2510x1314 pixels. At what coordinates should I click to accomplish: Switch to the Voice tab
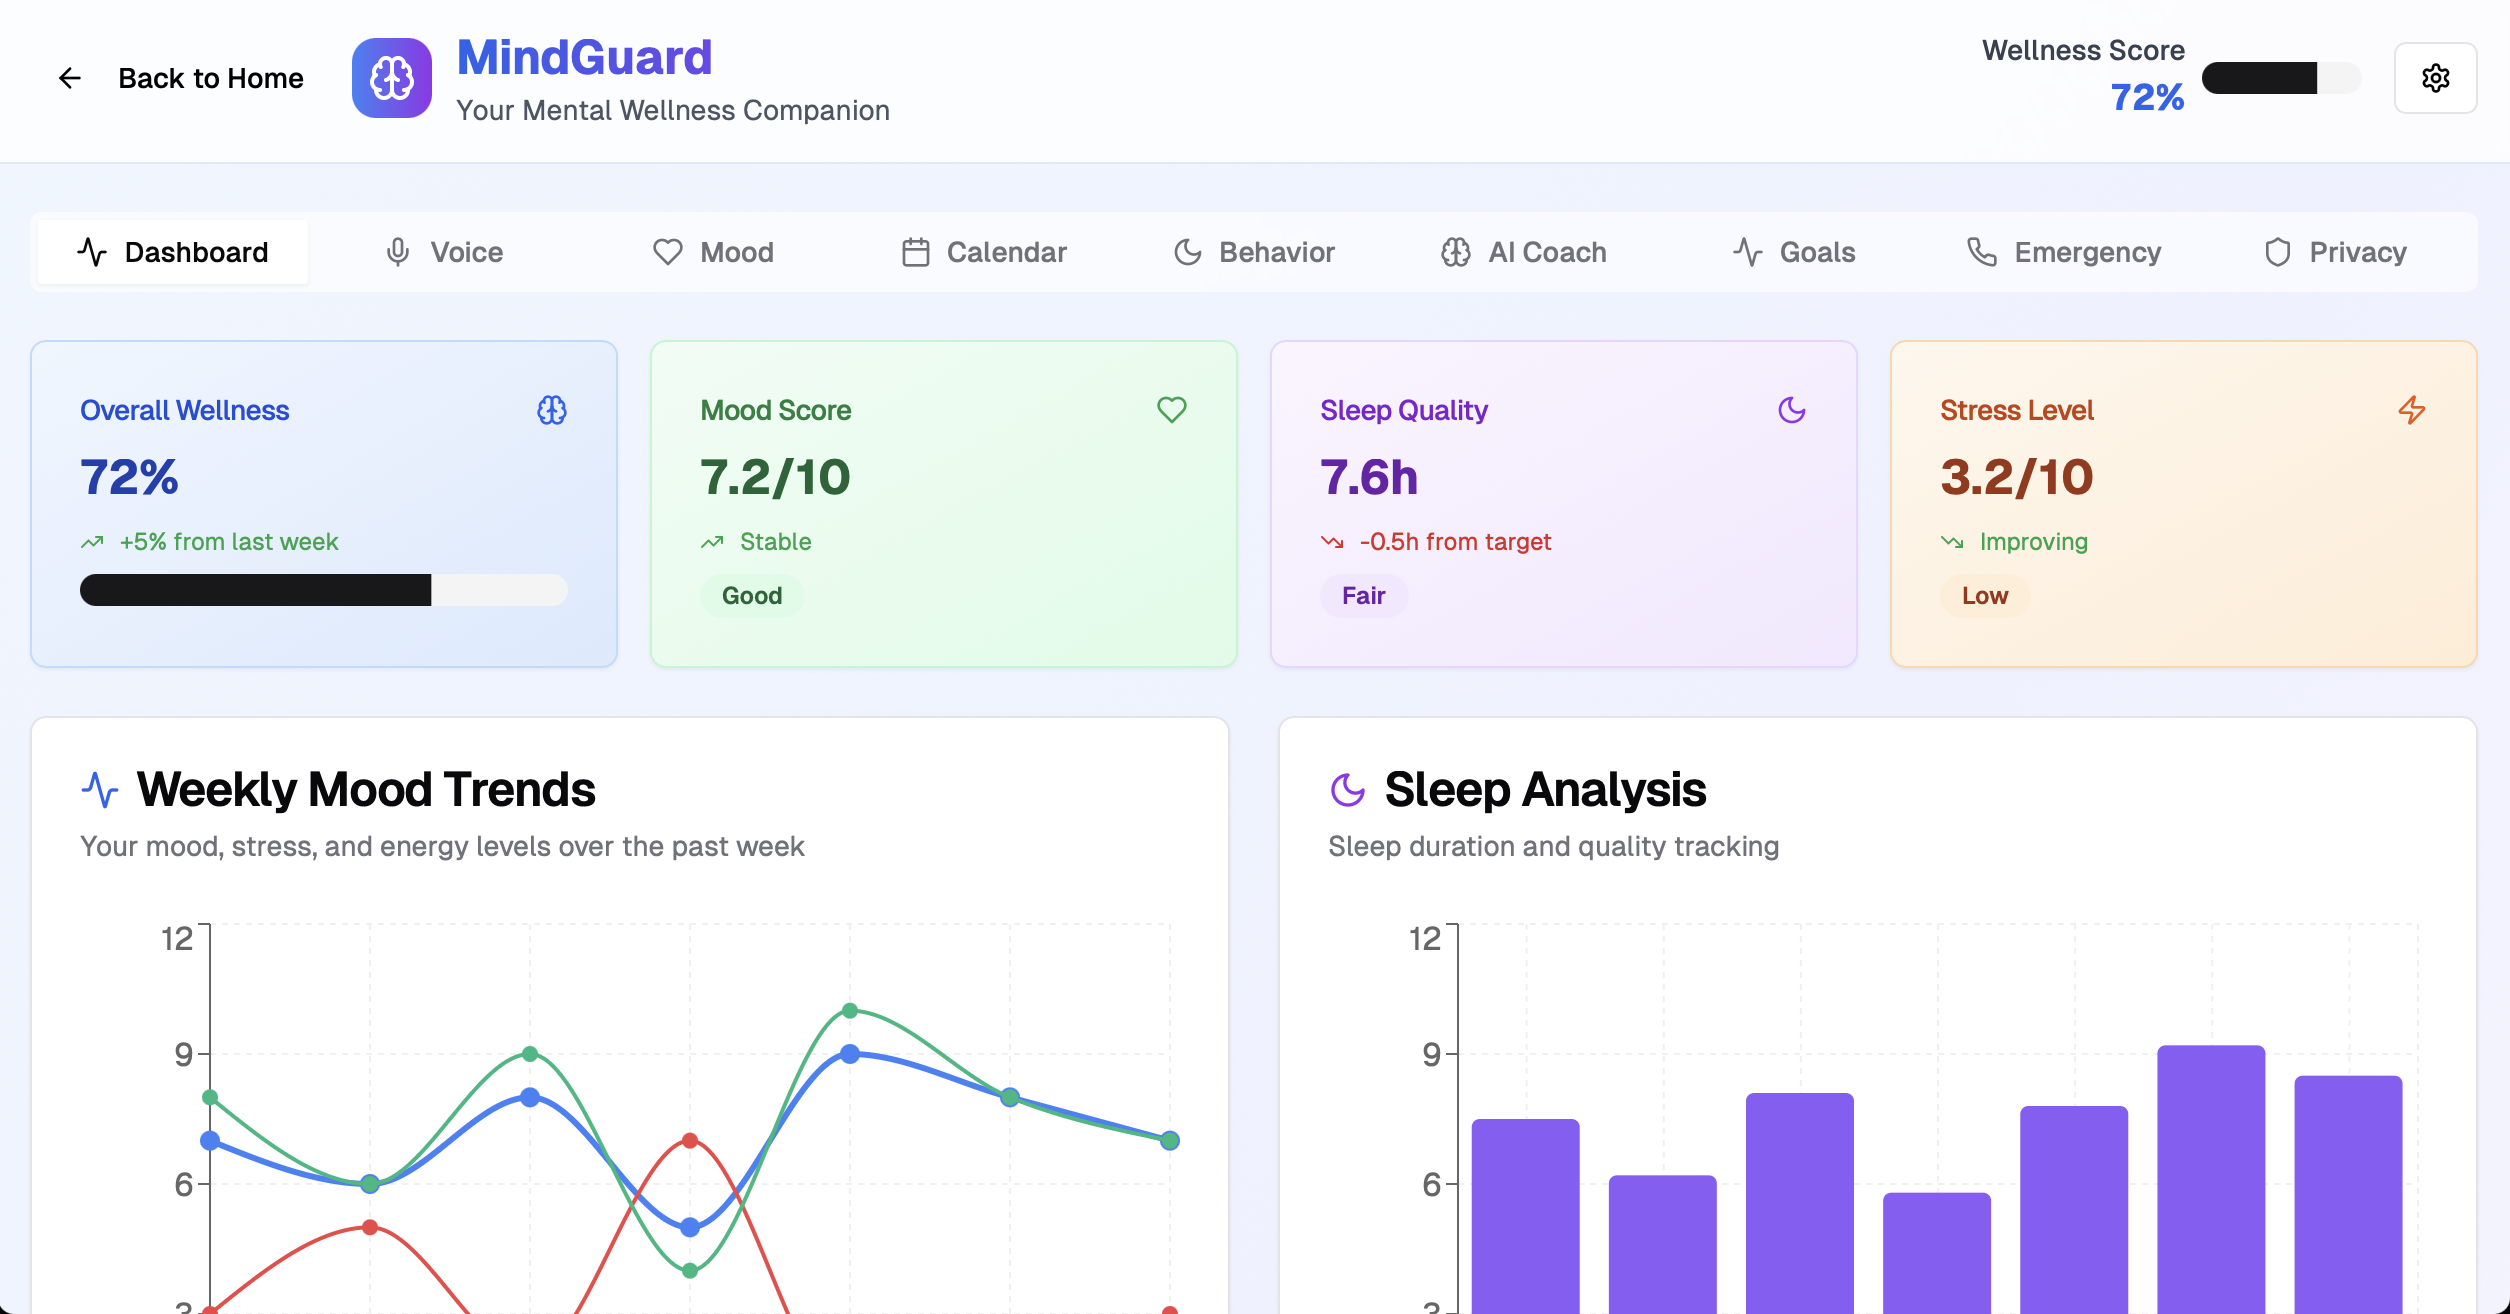444,252
